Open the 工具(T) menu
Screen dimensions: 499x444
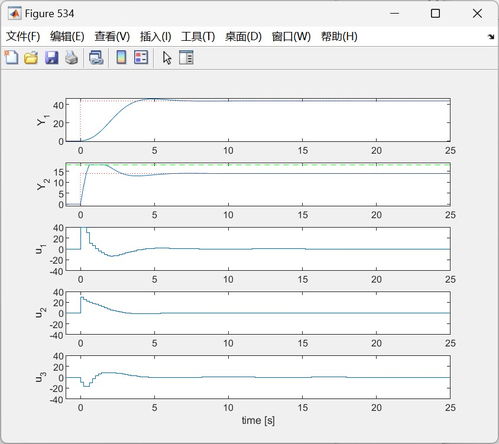click(198, 36)
